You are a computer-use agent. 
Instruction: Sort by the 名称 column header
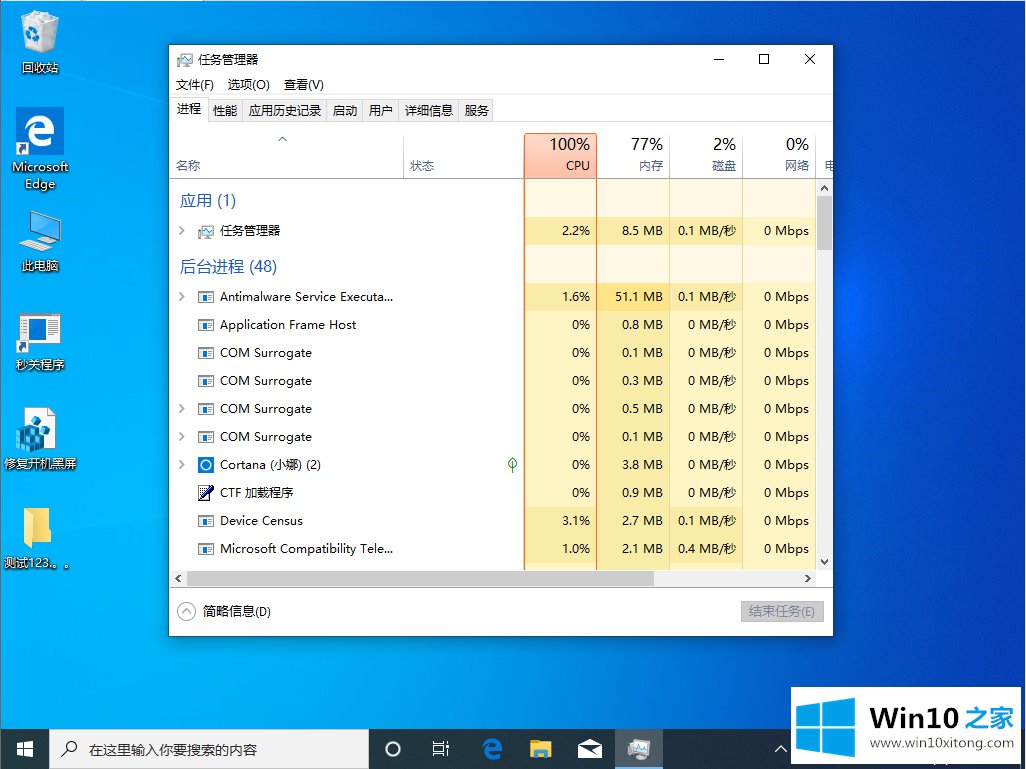pos(286,155)
